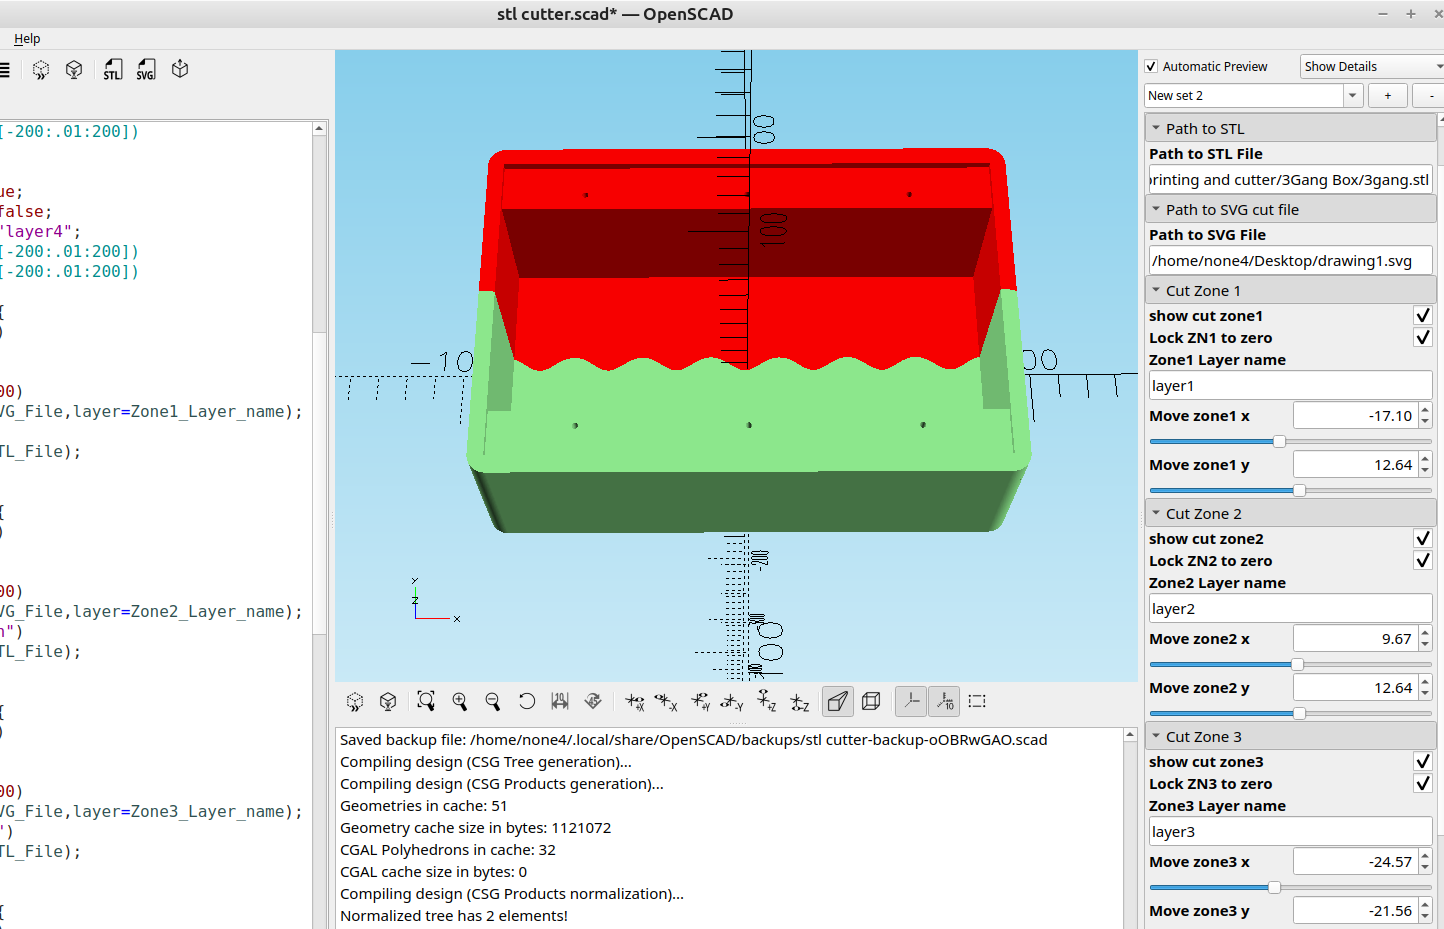The width and height of the screenshot is (1444, 929).
Task: Export as SVG from the editor toolbar
Action: coord(146,70)
